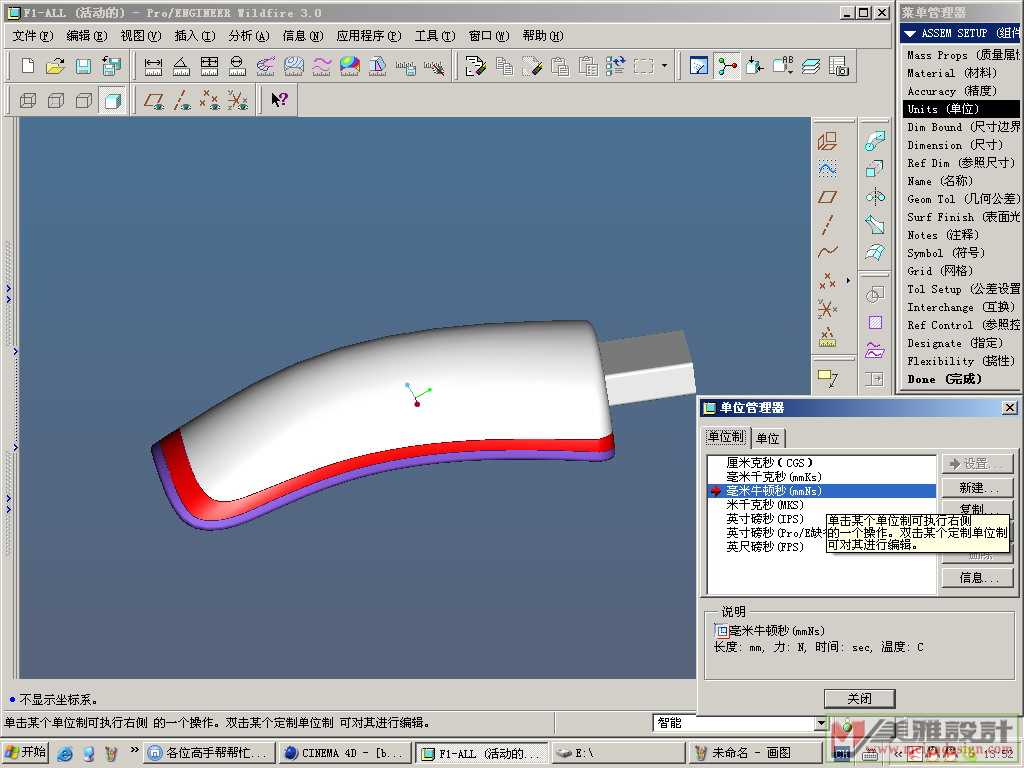
Task: Select 毫米千克秒 (mmKs) unit system
Action: pos(774,477)
